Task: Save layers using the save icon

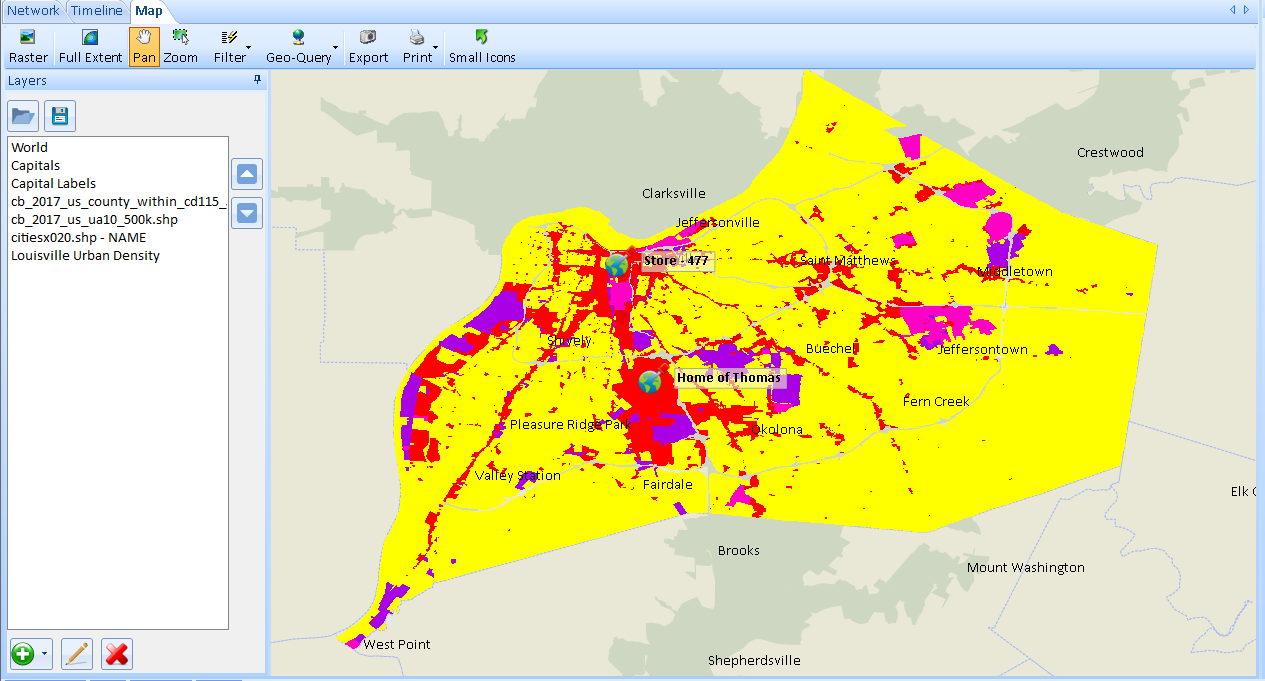Action: click(59, 115)
